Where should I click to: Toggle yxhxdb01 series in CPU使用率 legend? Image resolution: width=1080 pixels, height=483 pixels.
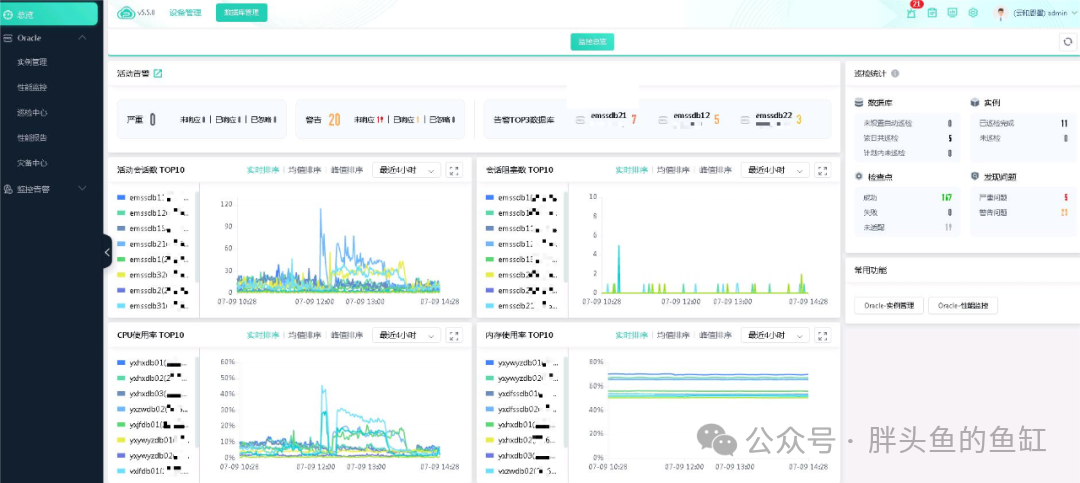[152, 362]
